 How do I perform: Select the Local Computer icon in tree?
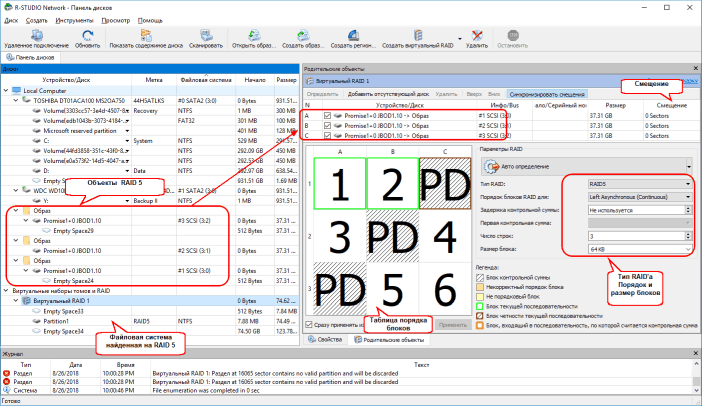click(x=17, y=90)
